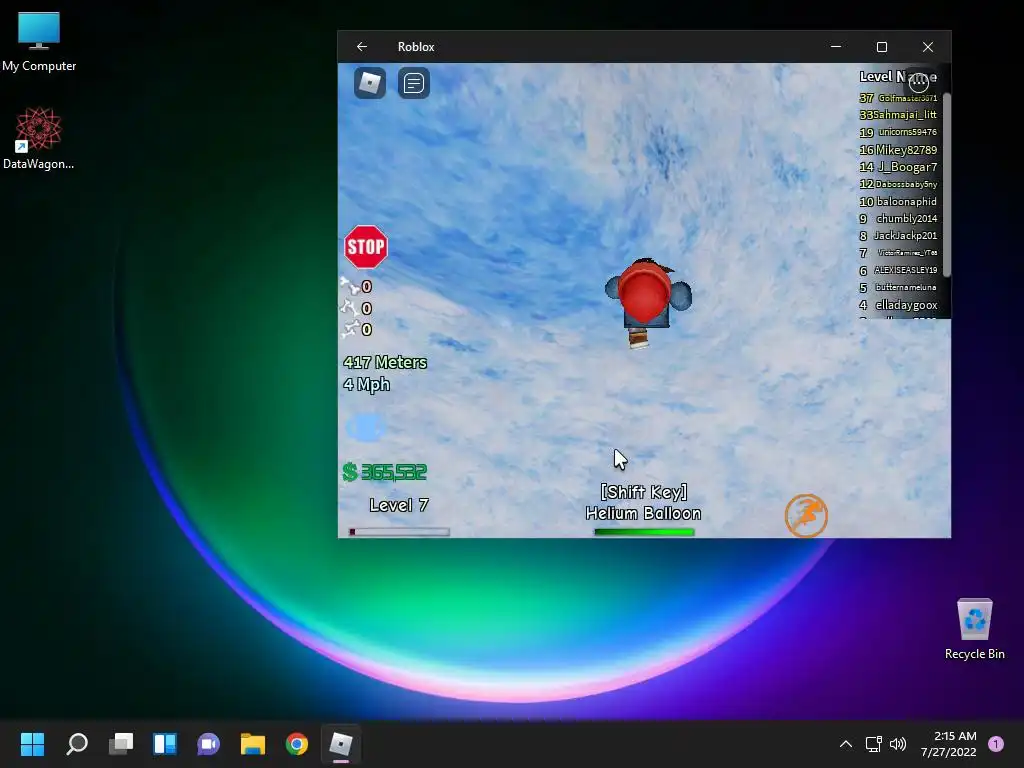Click the Roblox taskbar icon

coord(340,743)
